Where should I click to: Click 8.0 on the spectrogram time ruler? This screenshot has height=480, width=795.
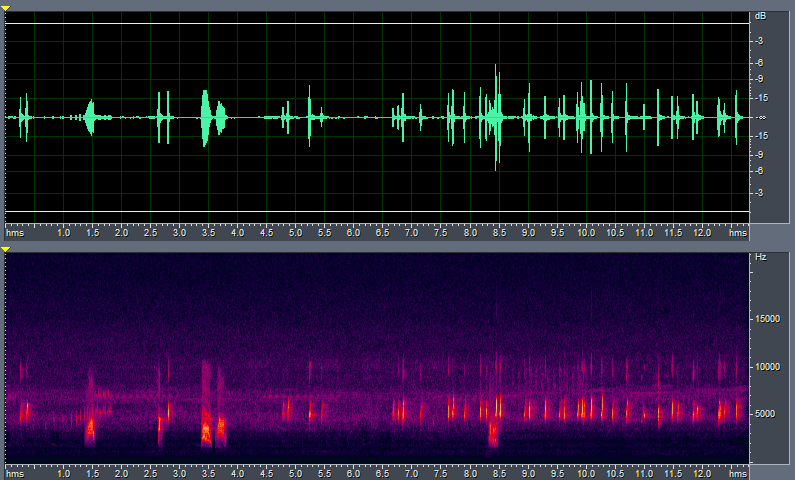(x=471, y=474)
